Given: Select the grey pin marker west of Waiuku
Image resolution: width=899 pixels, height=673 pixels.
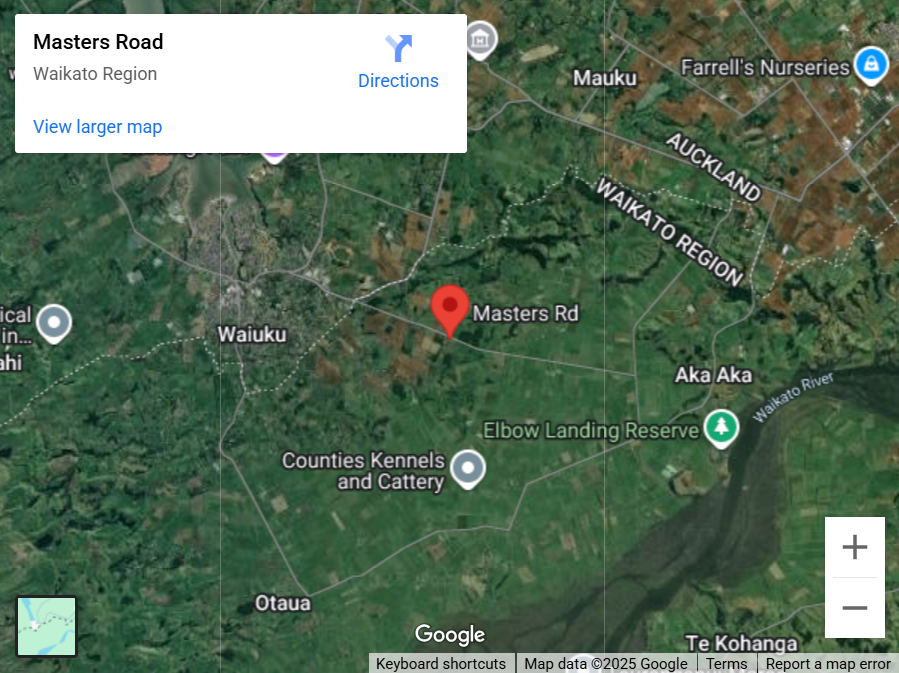Looking at the screenshot, I should point(54,324).
